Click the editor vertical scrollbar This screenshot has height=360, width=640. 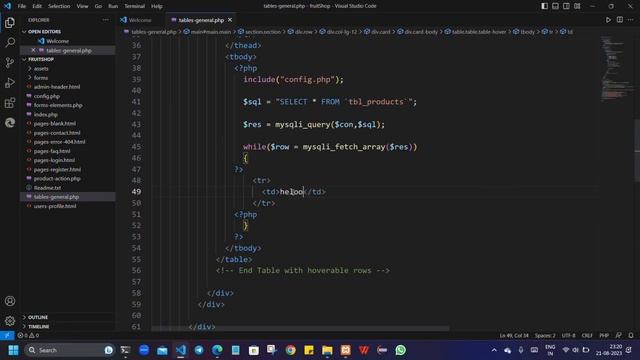[x=637, y=151]
